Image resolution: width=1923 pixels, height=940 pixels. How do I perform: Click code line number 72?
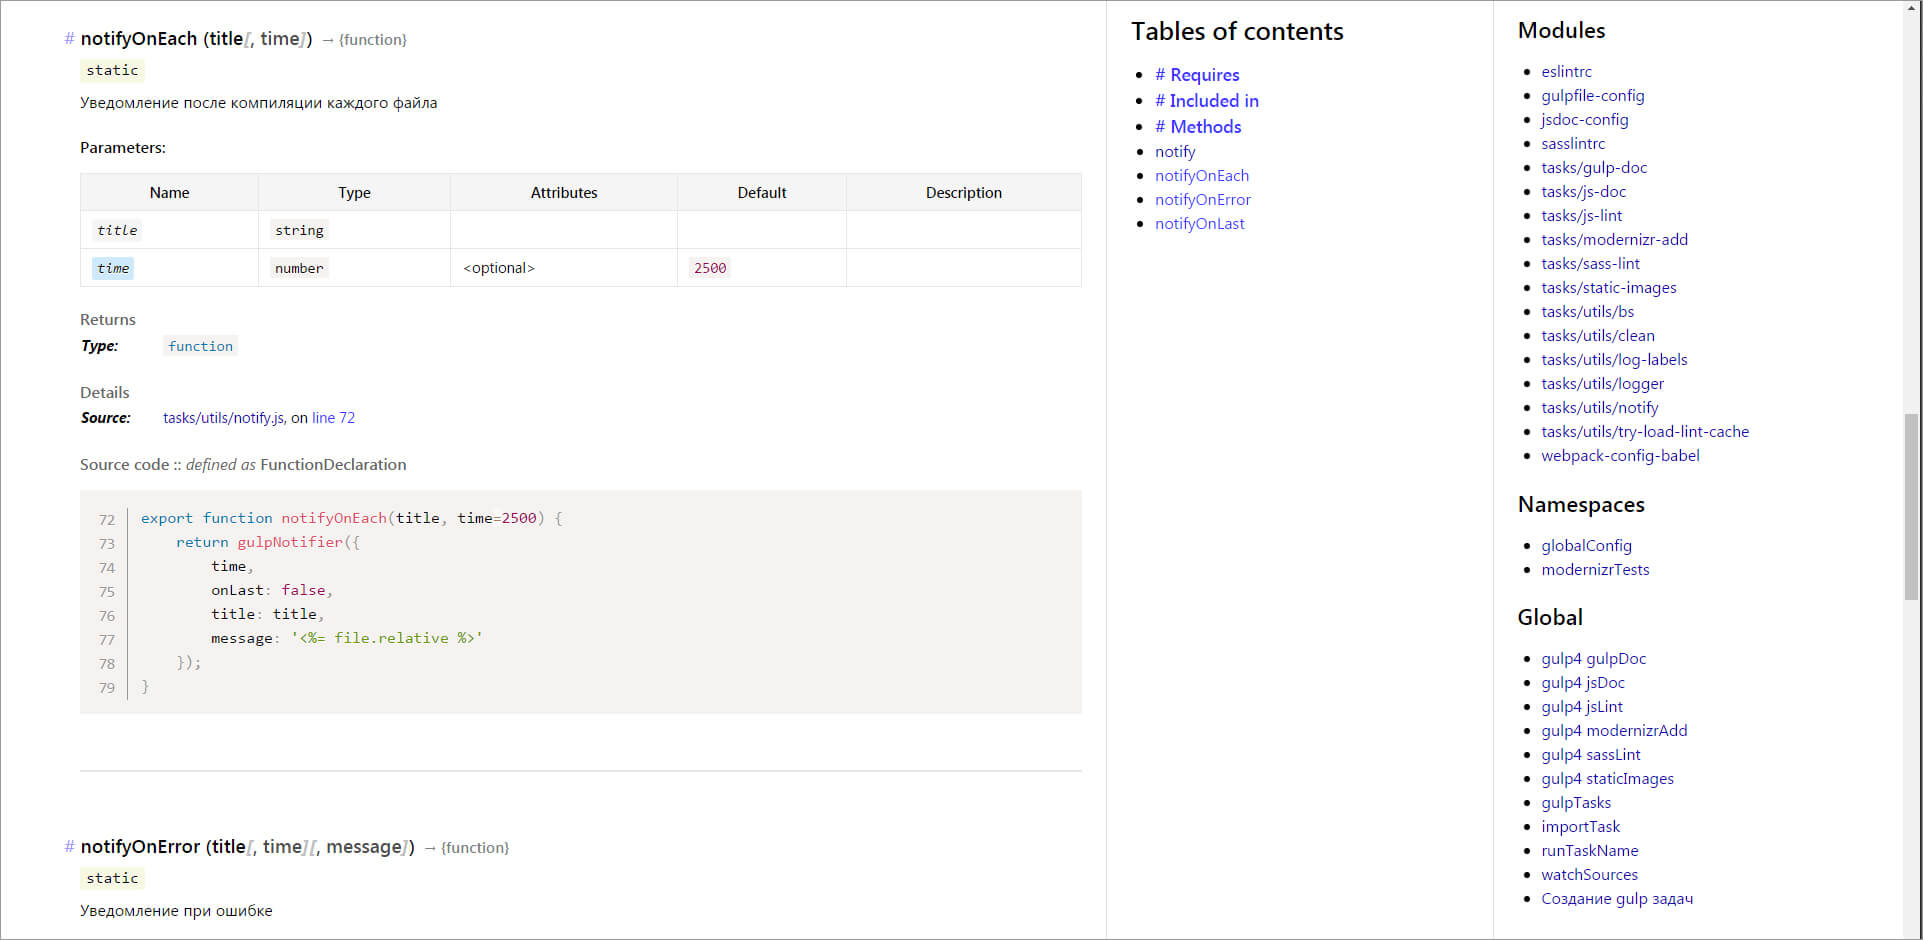(107, 519)
